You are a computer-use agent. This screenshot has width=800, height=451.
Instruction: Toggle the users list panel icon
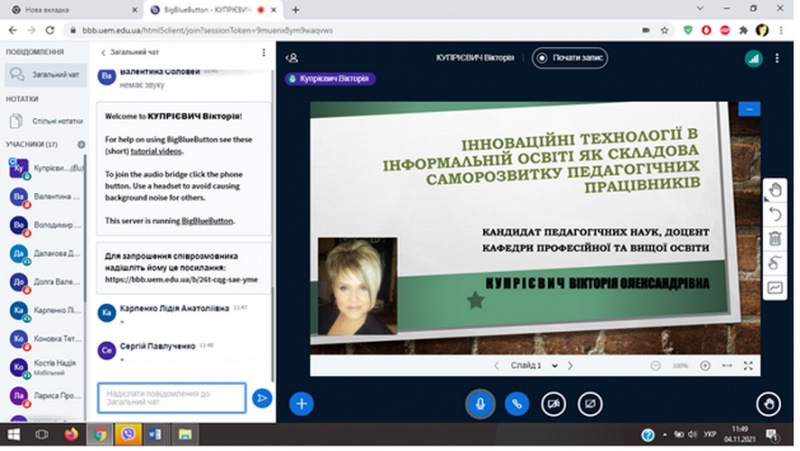click(292, 58)
